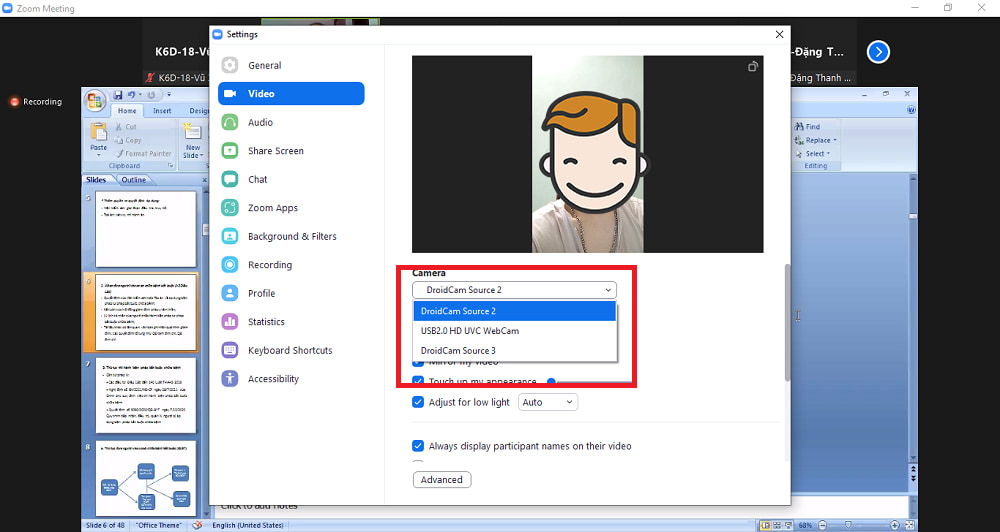Screen dimensions: 1000x532
Task: Open the Audio settings headphone icon
Action: 230,122
